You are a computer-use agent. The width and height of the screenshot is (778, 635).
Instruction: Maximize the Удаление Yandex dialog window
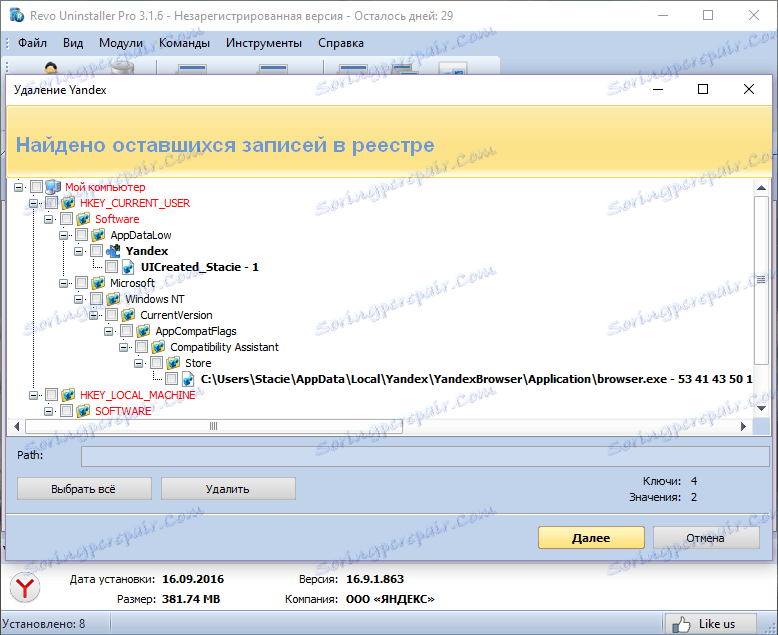point(703,89)
